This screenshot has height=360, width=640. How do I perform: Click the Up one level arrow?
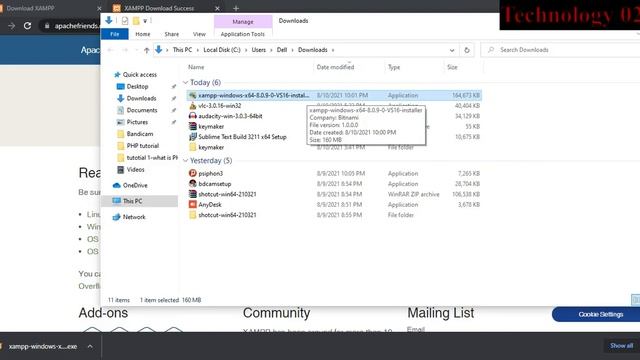(146, 50)
